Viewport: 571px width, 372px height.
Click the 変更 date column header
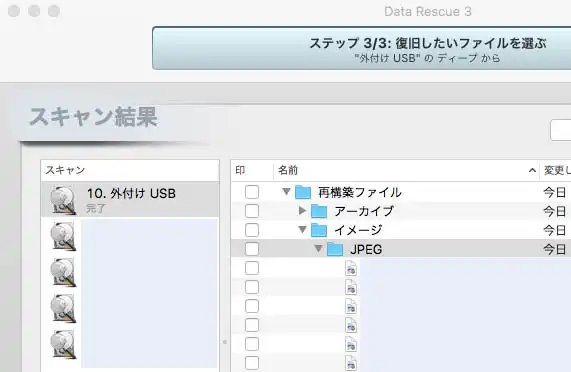coord(556,170)
